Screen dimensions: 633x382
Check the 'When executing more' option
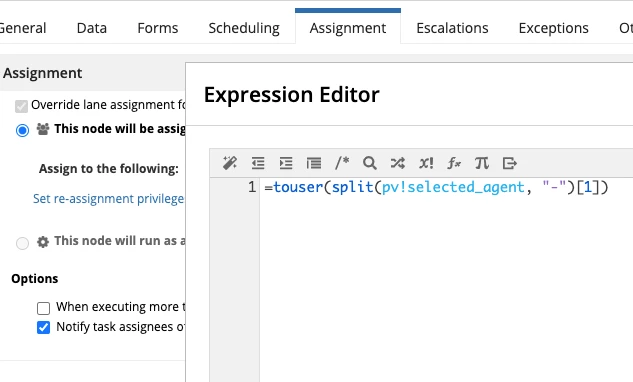(43, 308)
